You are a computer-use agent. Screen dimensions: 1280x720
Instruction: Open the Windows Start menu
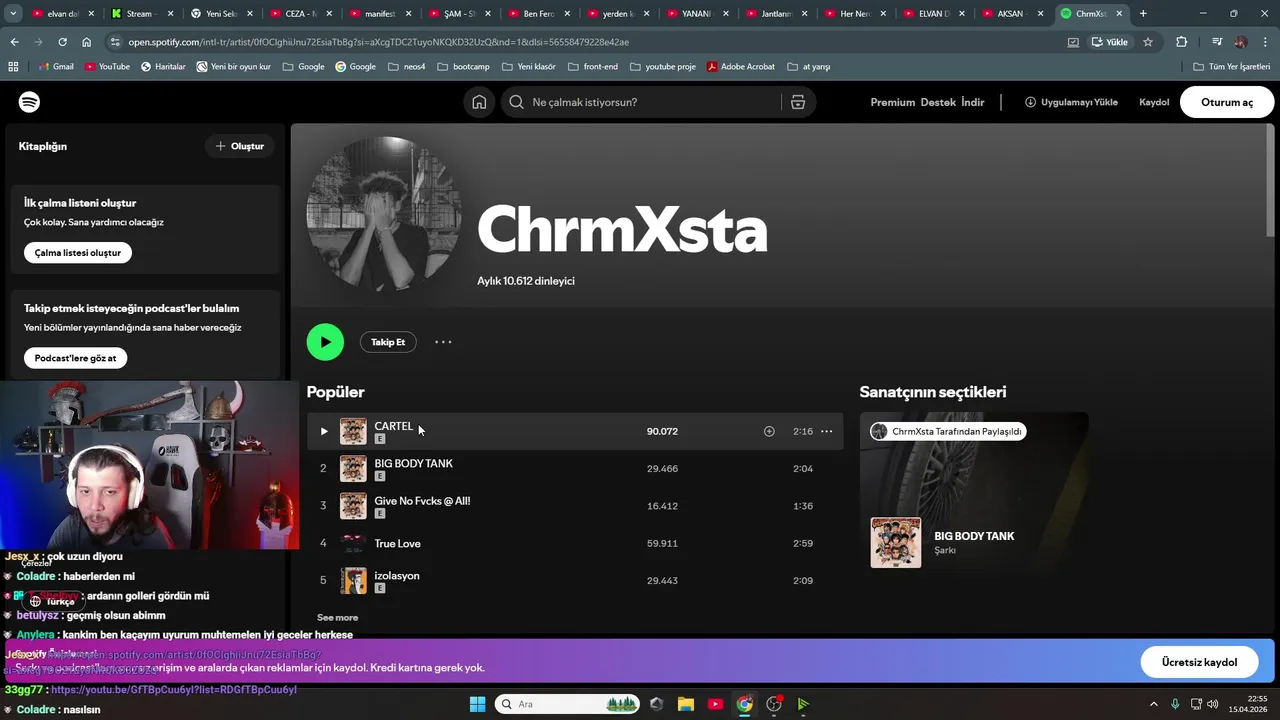coord(477,704)
